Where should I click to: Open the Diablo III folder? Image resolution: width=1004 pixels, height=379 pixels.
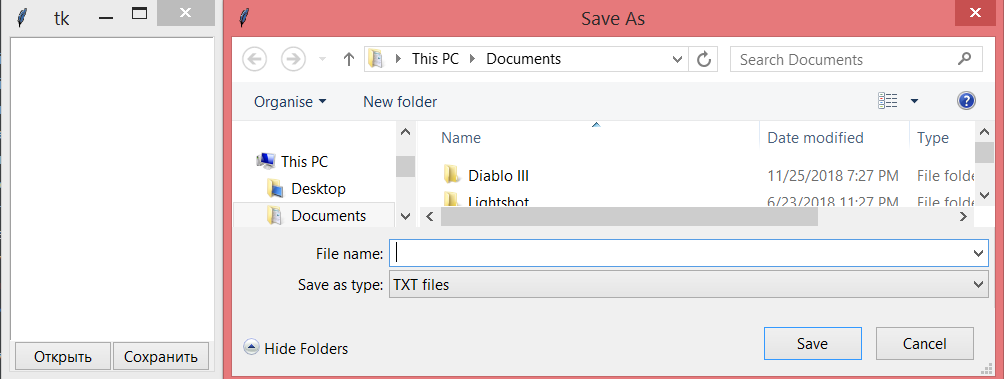coord(498,175)
